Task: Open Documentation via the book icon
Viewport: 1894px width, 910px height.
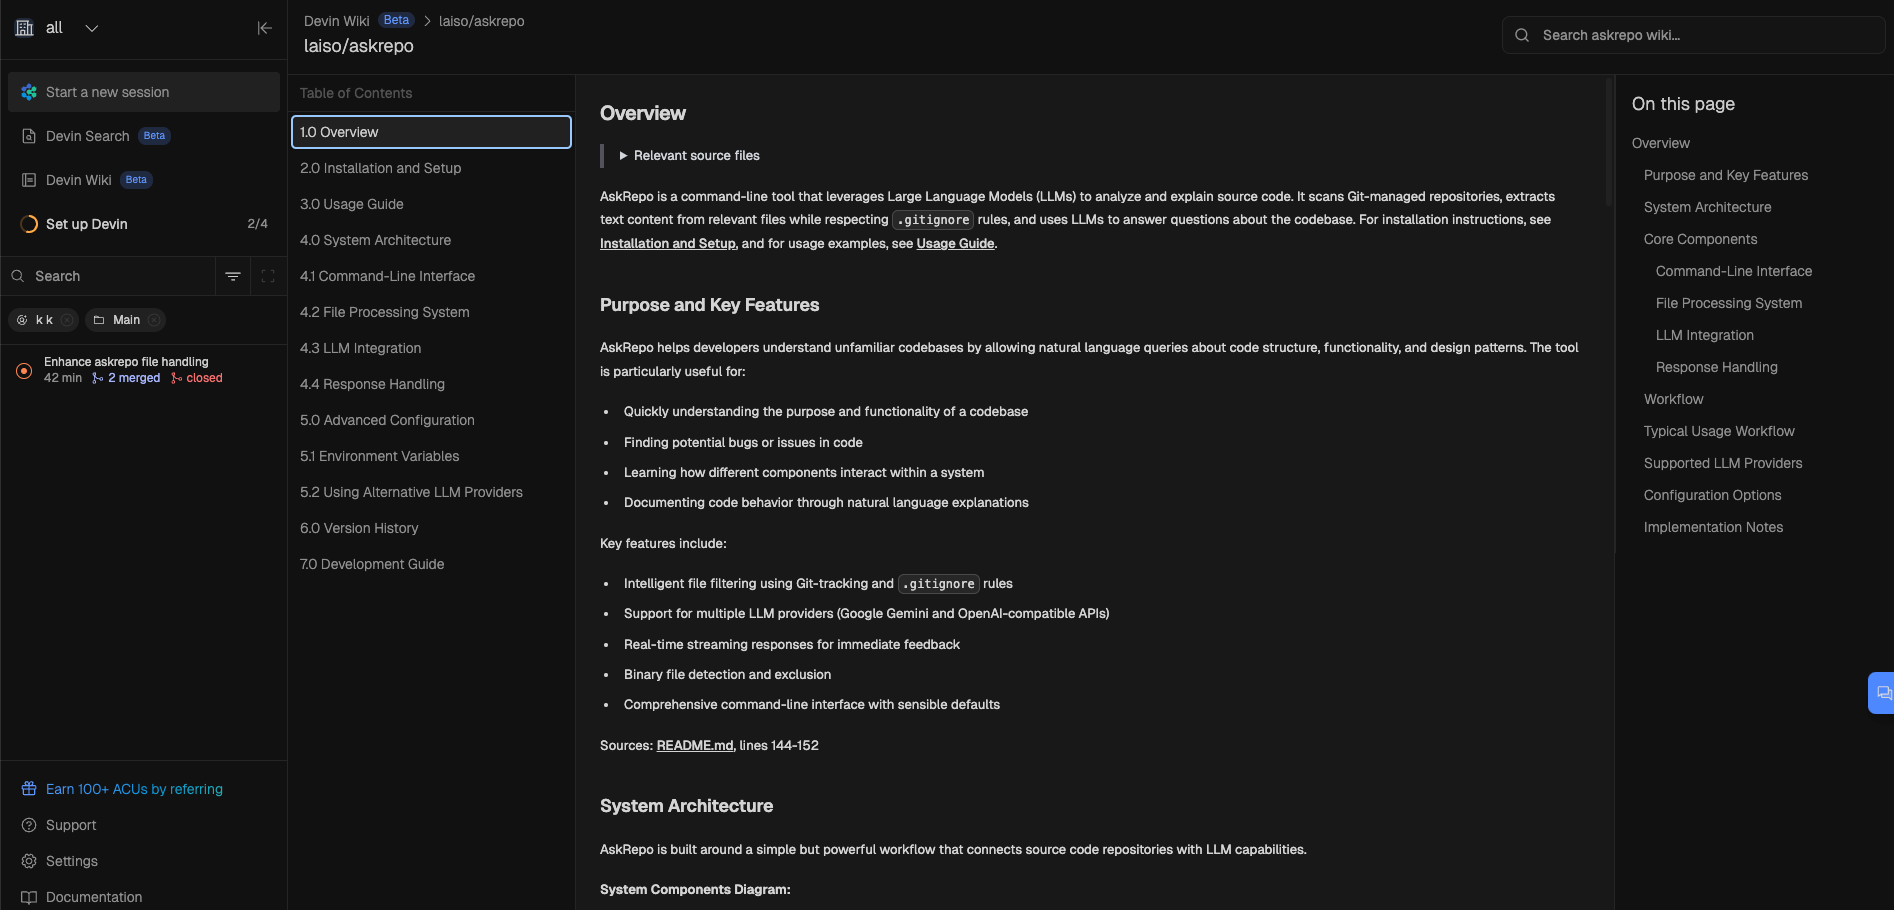Action: pyautogui.click(x=29, y=897)
